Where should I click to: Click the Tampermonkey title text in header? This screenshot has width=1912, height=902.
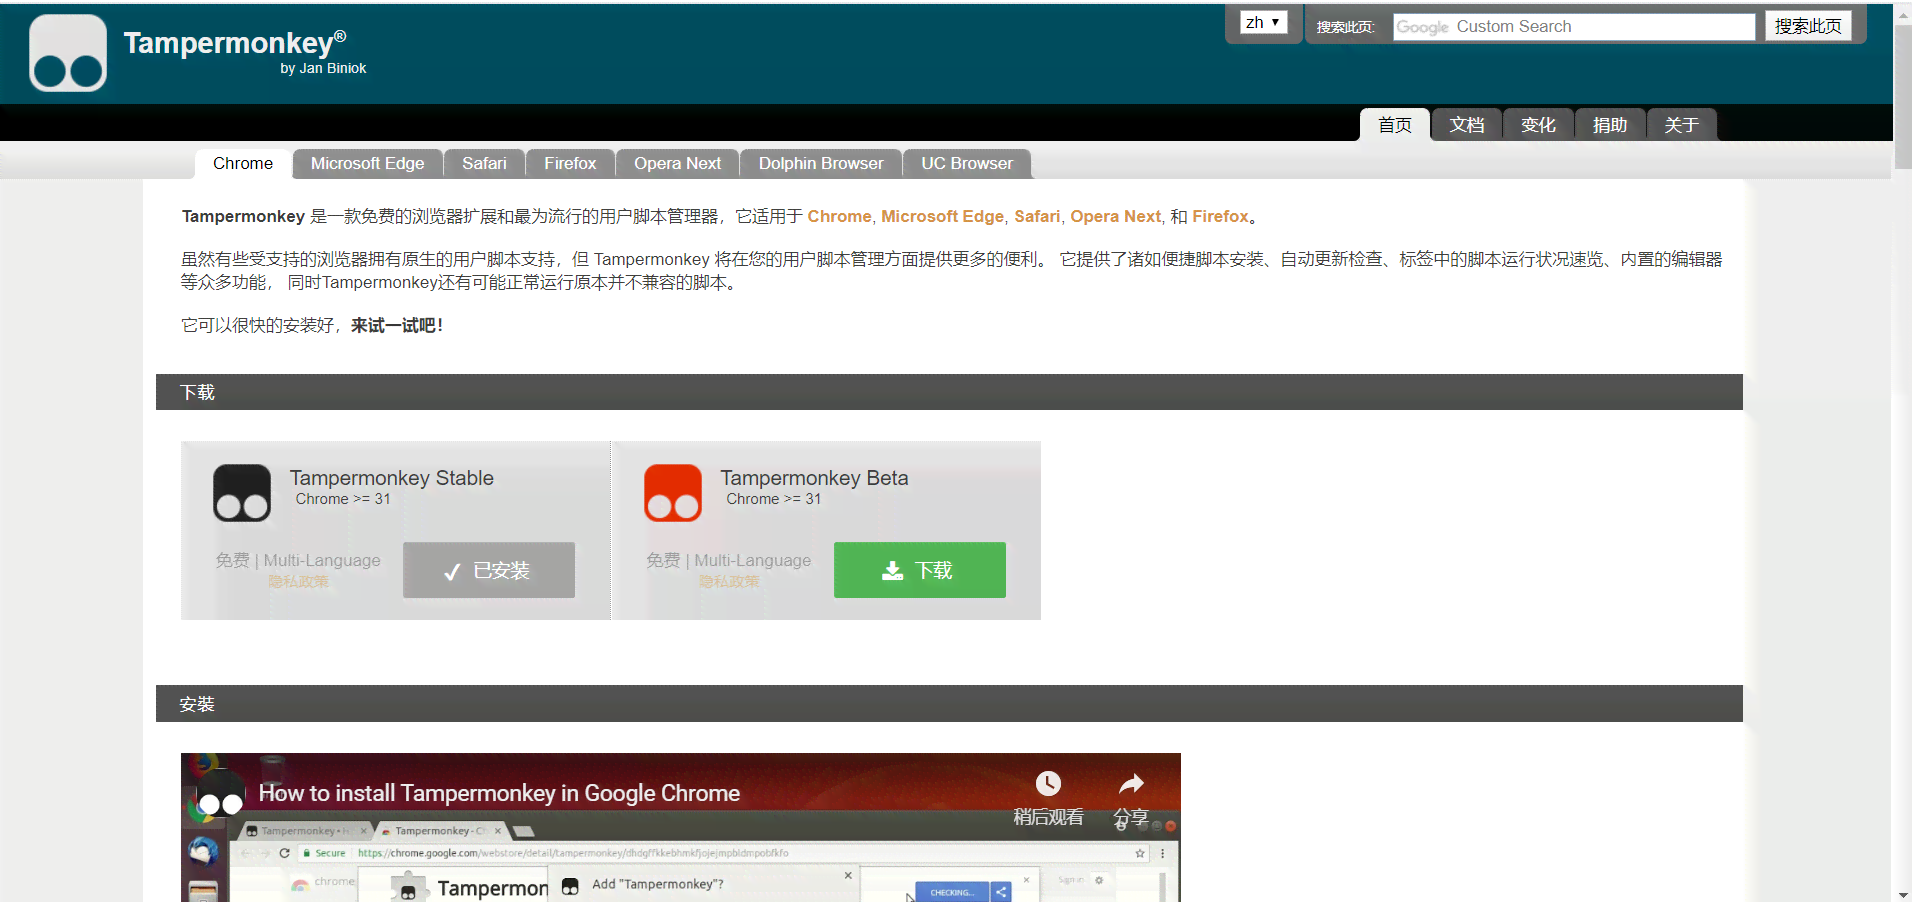235,43
